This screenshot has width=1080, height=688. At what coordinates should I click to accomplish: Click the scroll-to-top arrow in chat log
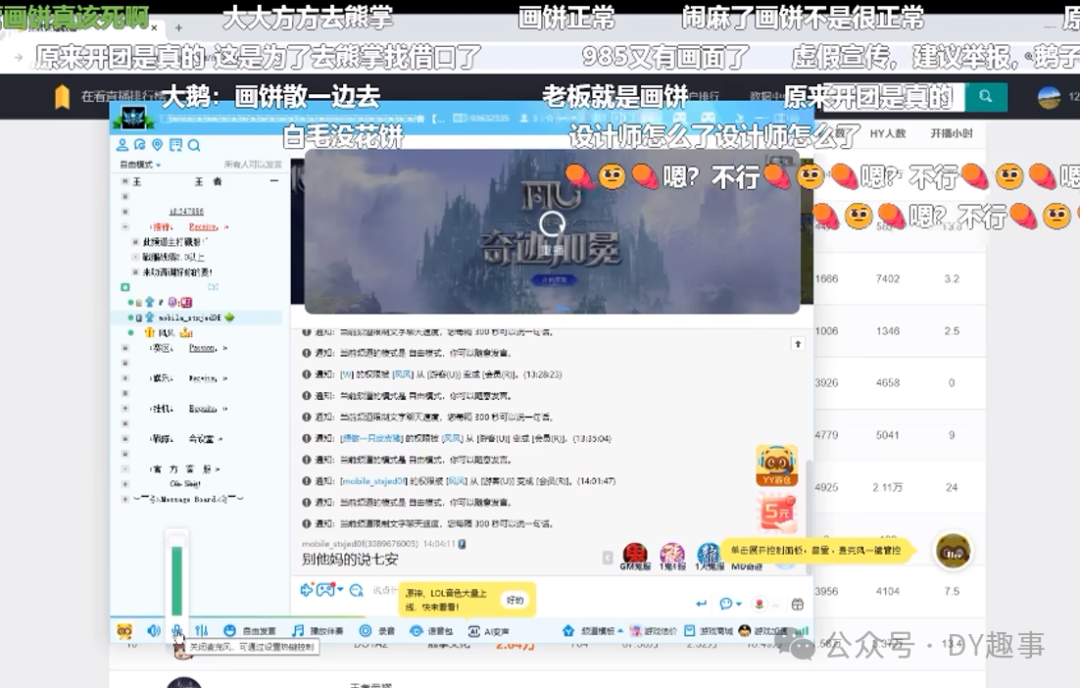point(798,344)
